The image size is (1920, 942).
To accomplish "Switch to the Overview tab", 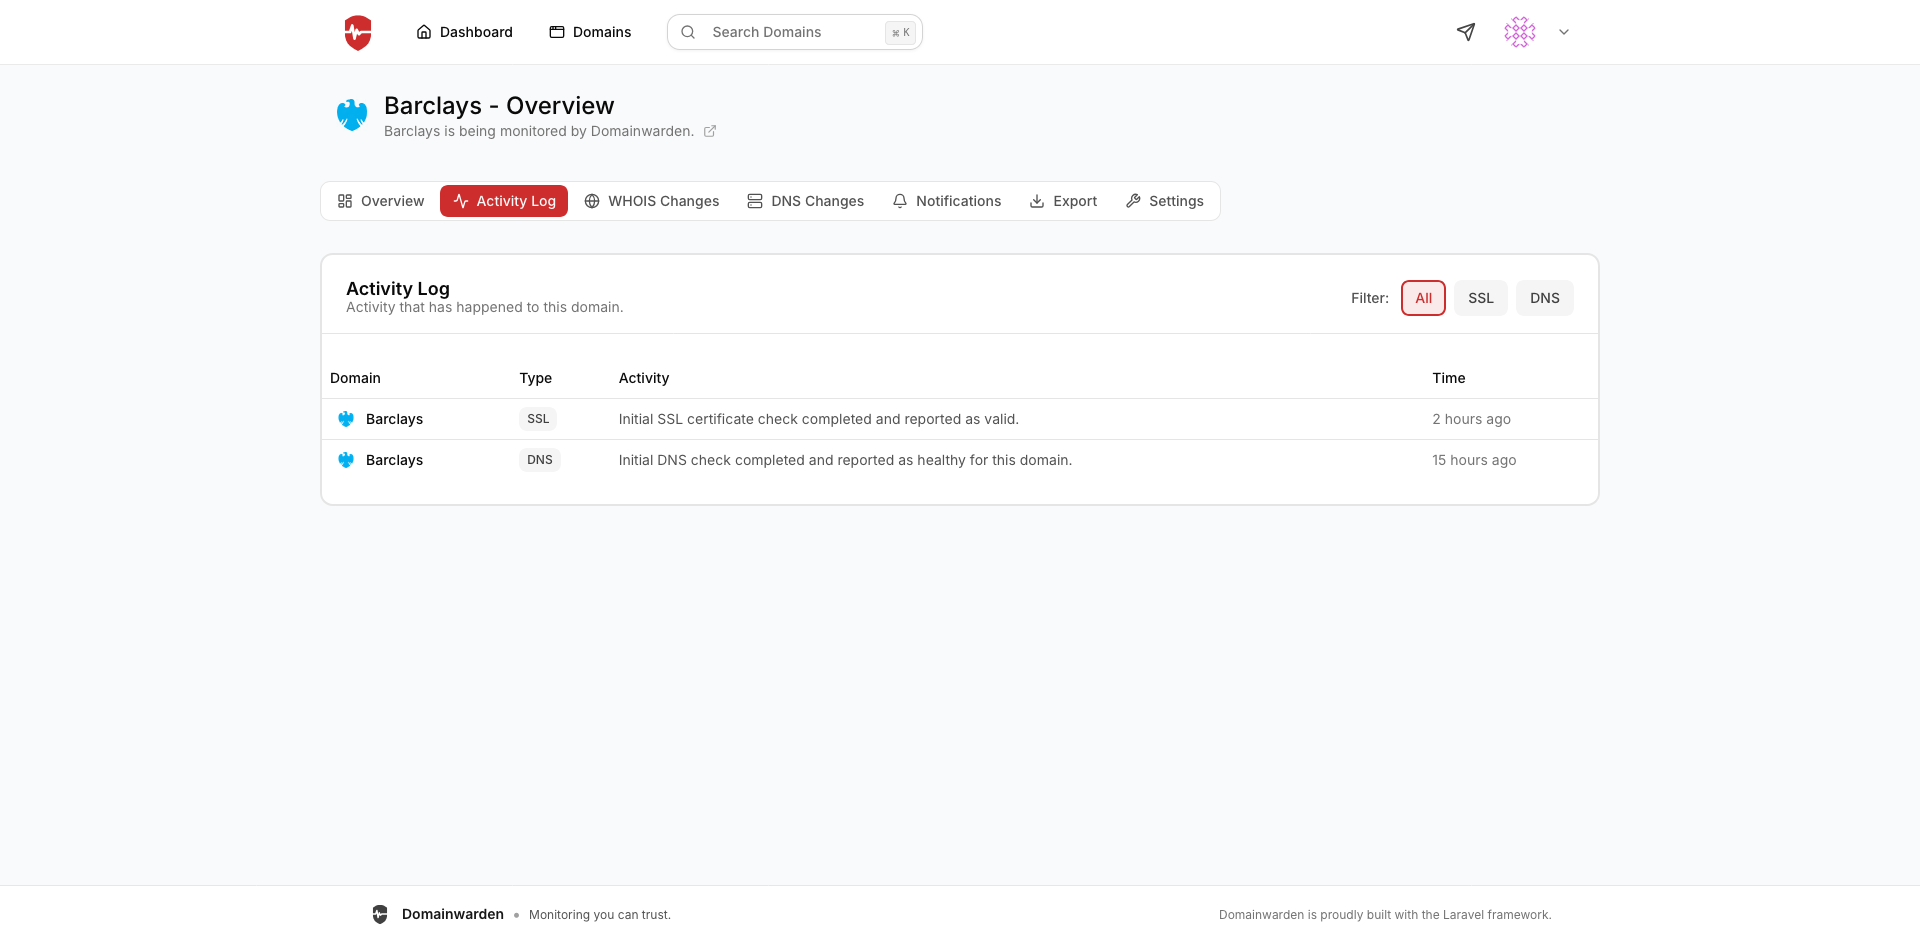I will [x=381, y=201].
